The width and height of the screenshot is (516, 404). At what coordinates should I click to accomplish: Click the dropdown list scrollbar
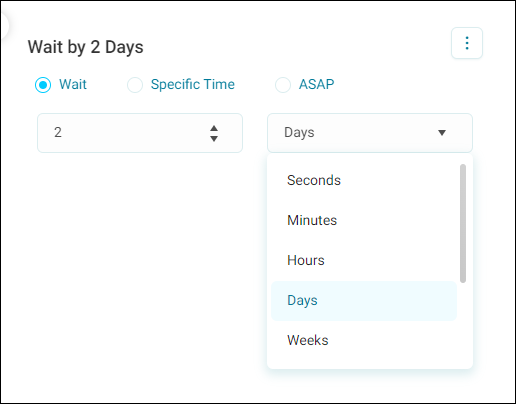click(x=463, y=223)
